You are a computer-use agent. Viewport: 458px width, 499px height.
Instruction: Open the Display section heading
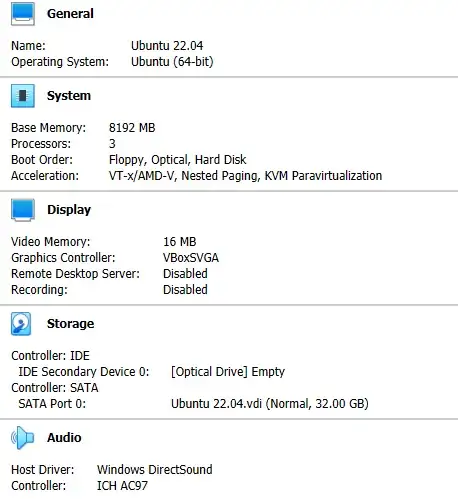pyautogui.click(x=69, y=210)
